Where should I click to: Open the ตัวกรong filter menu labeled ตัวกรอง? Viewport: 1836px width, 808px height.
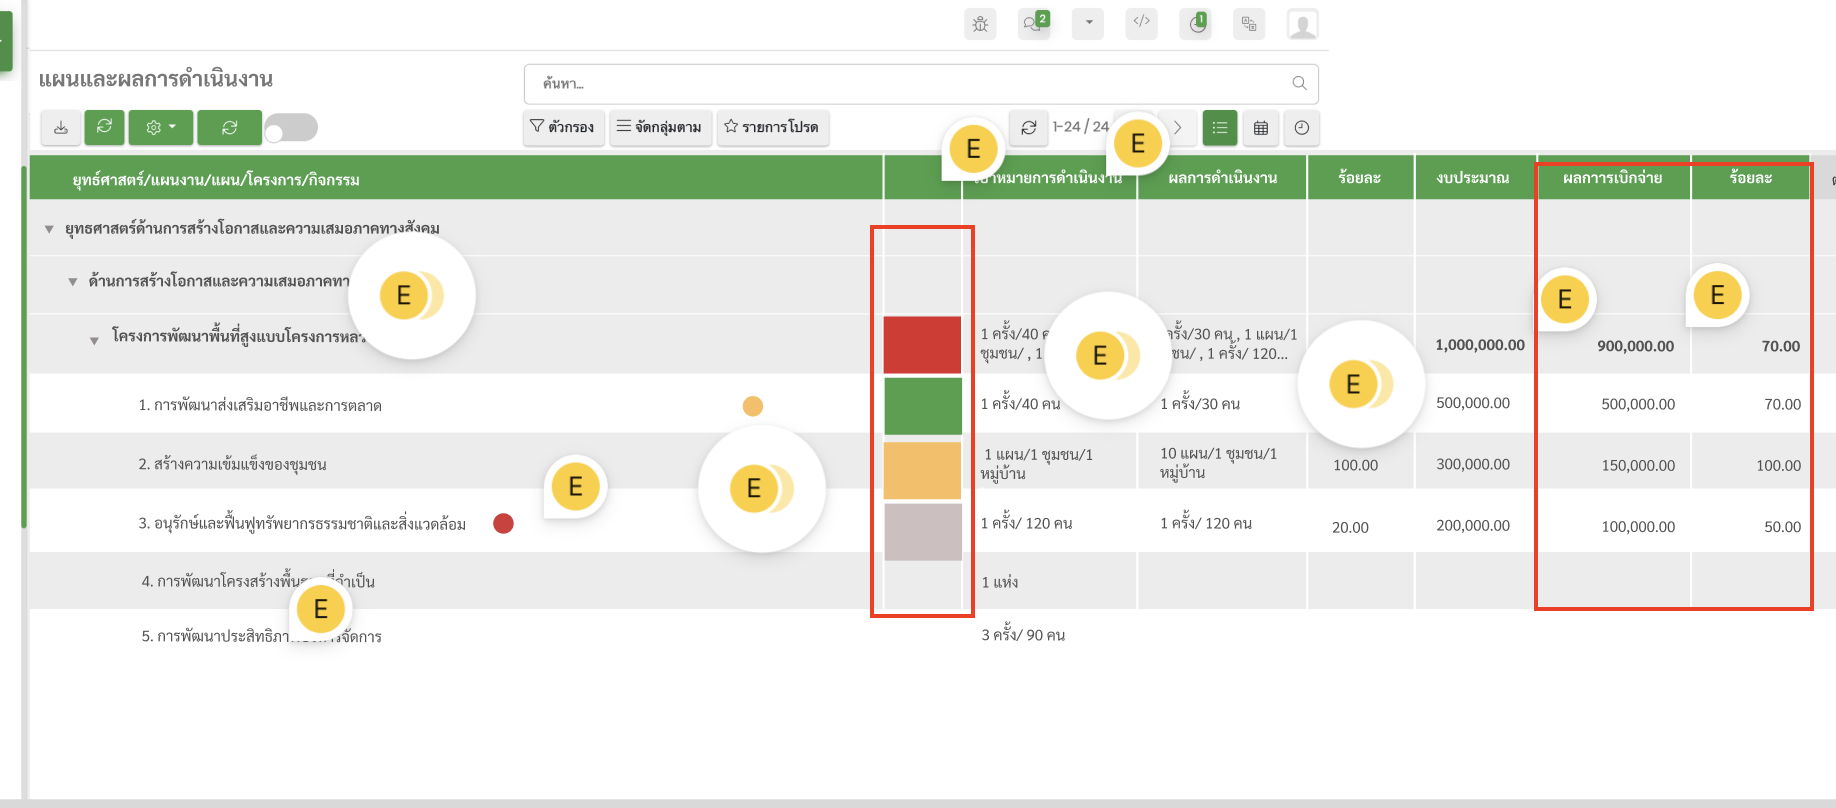coord(563,127)
